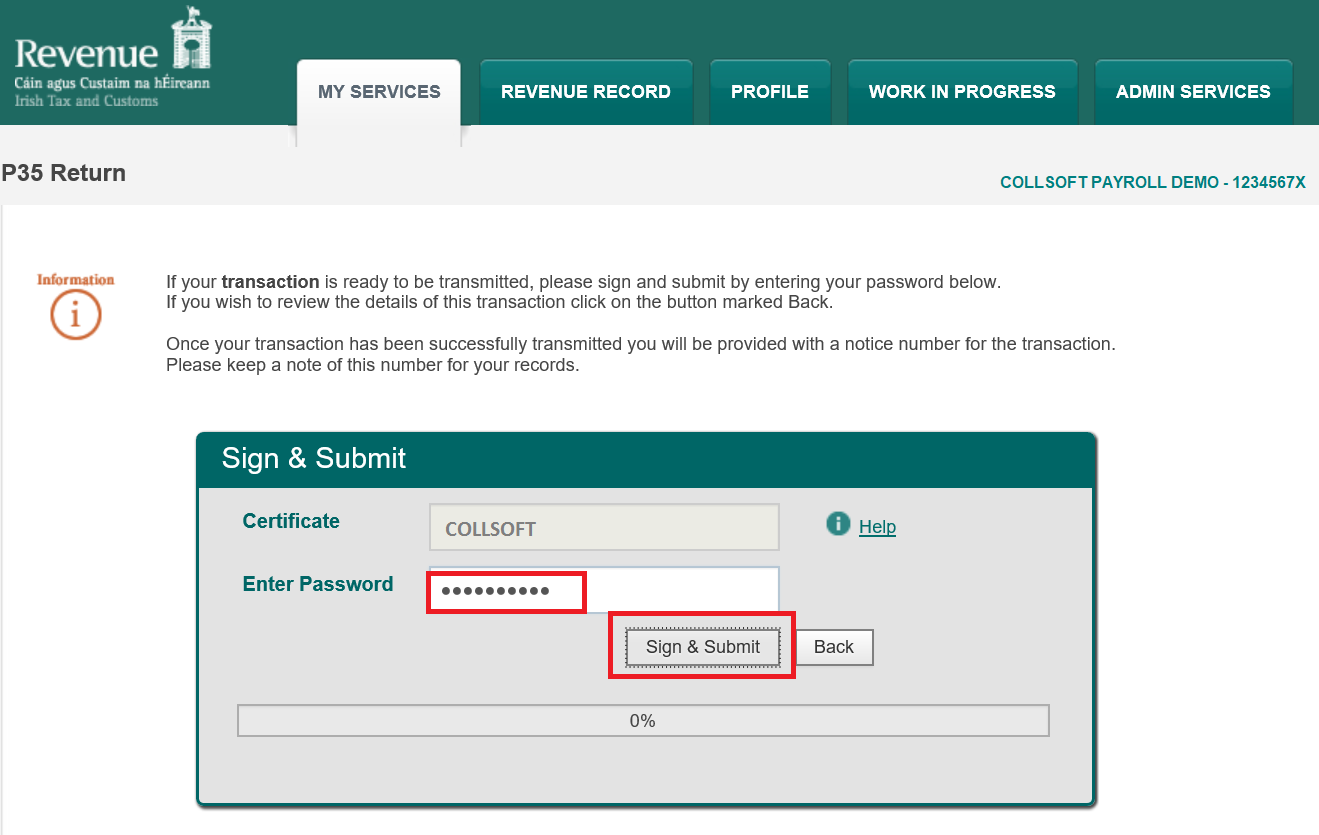Click the COLLSOFT PAYROLL DEMO account name
The height and width of the screenshot is (835, 1319).
tap(1152, 183)
